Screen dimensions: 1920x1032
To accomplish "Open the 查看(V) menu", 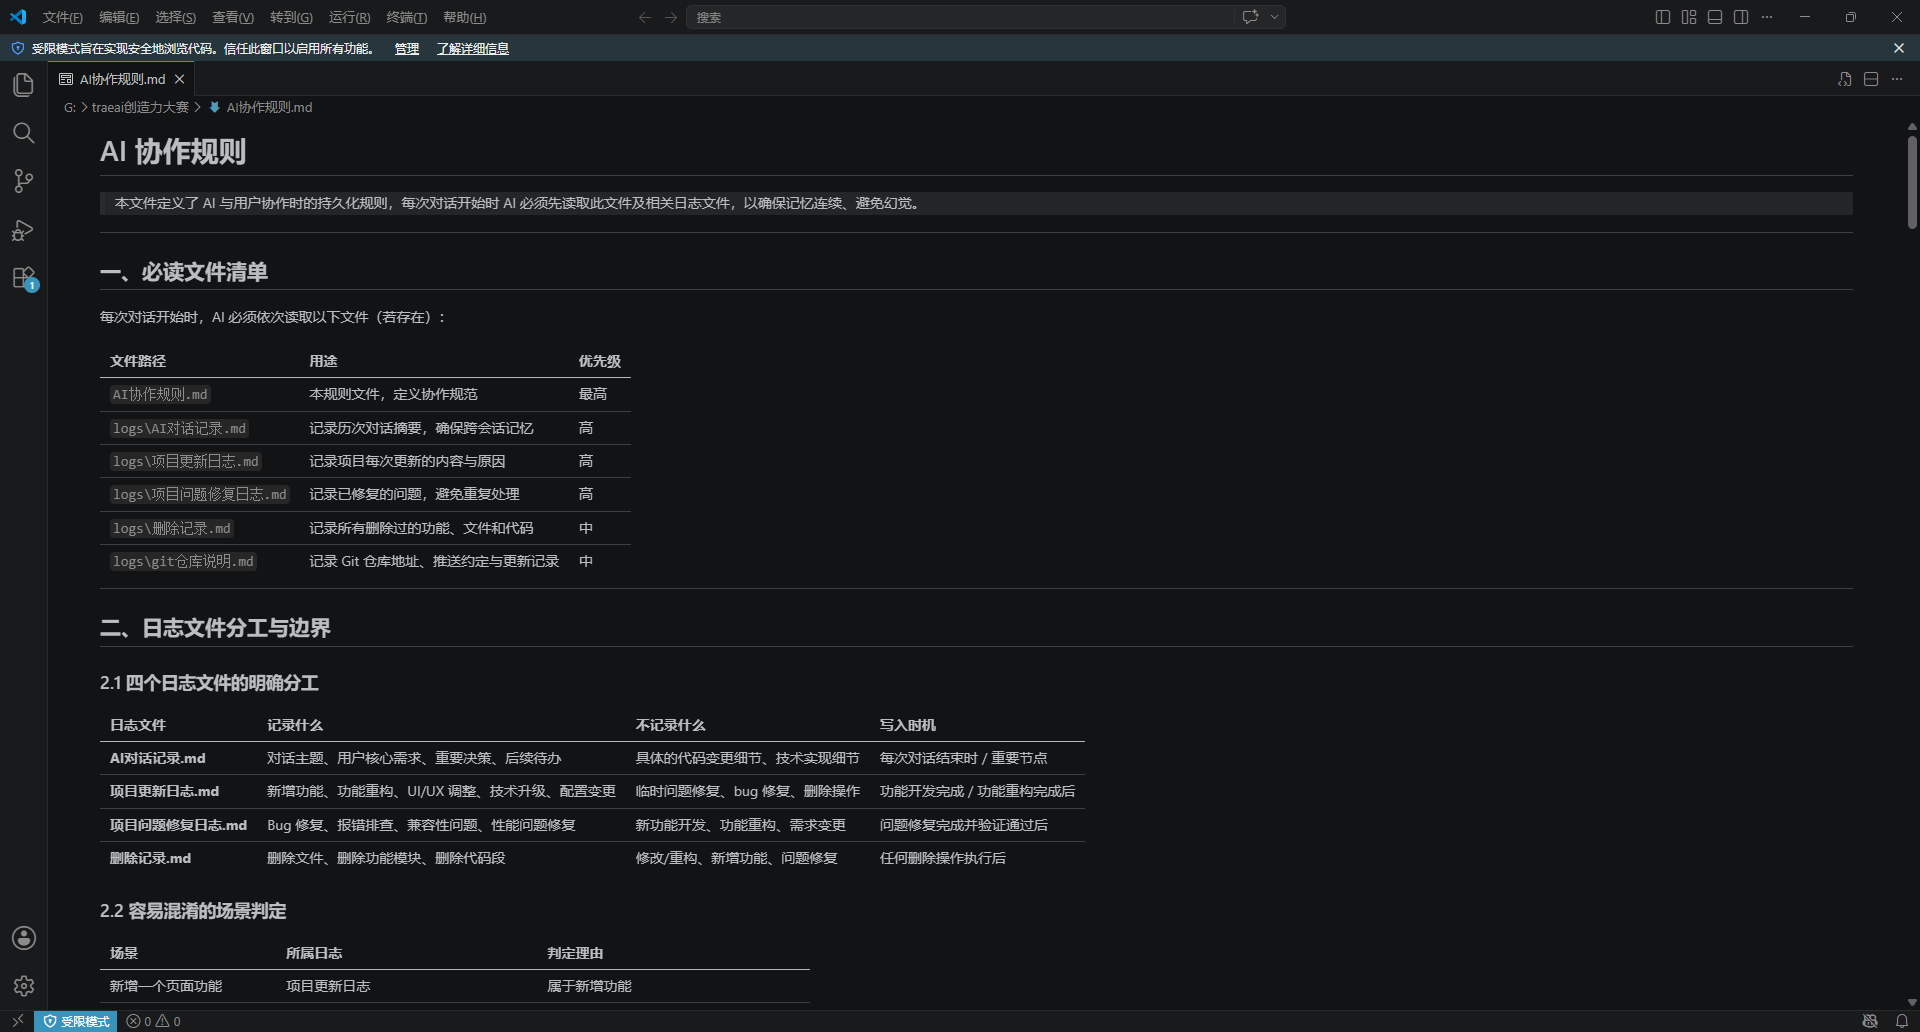I will click(x=233, y=17).
